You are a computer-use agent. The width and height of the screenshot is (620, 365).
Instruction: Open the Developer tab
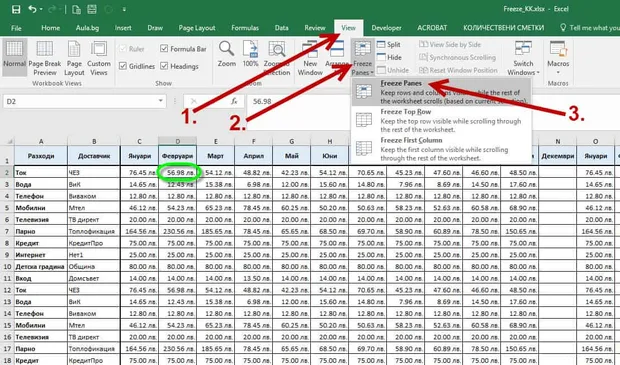(386, 28)
